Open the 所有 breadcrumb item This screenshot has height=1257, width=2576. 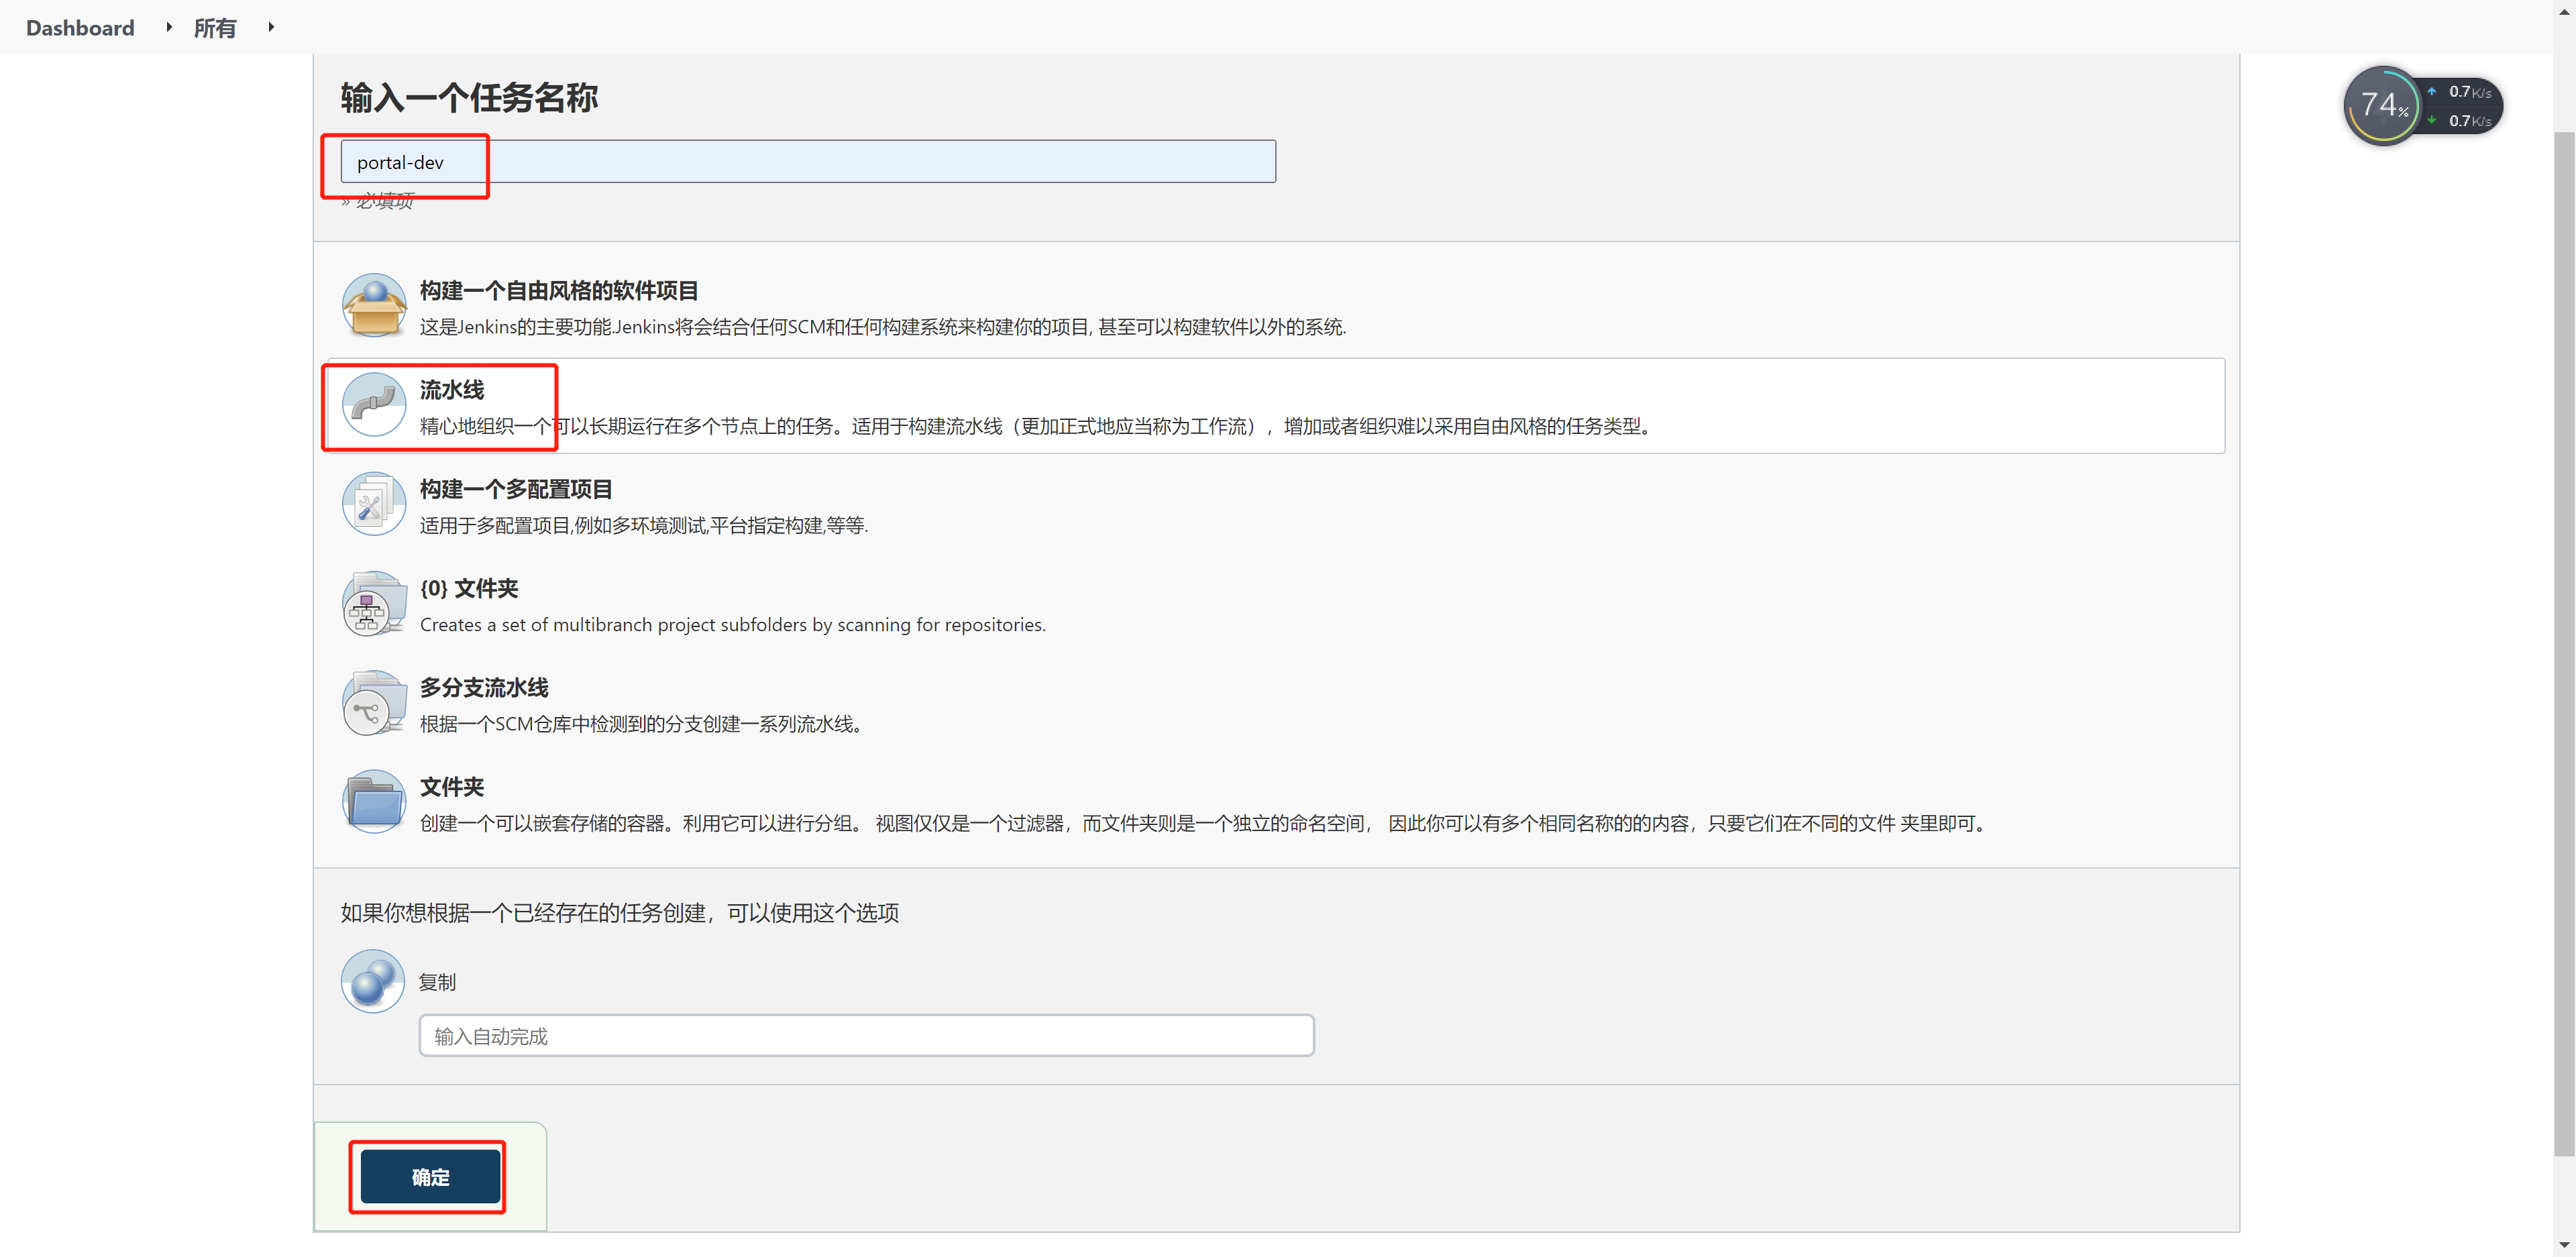click(215, 27)
